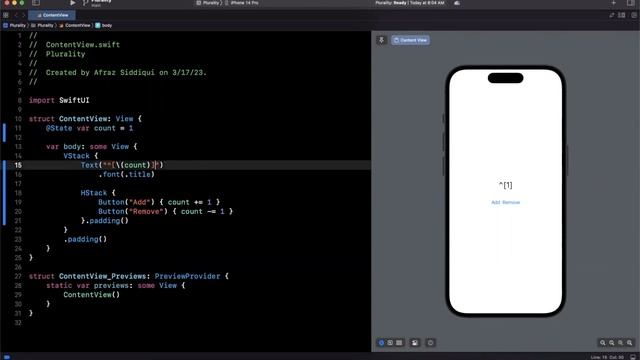
Task: Click the Button("Add") code line
Action: (x=159, y=202)
